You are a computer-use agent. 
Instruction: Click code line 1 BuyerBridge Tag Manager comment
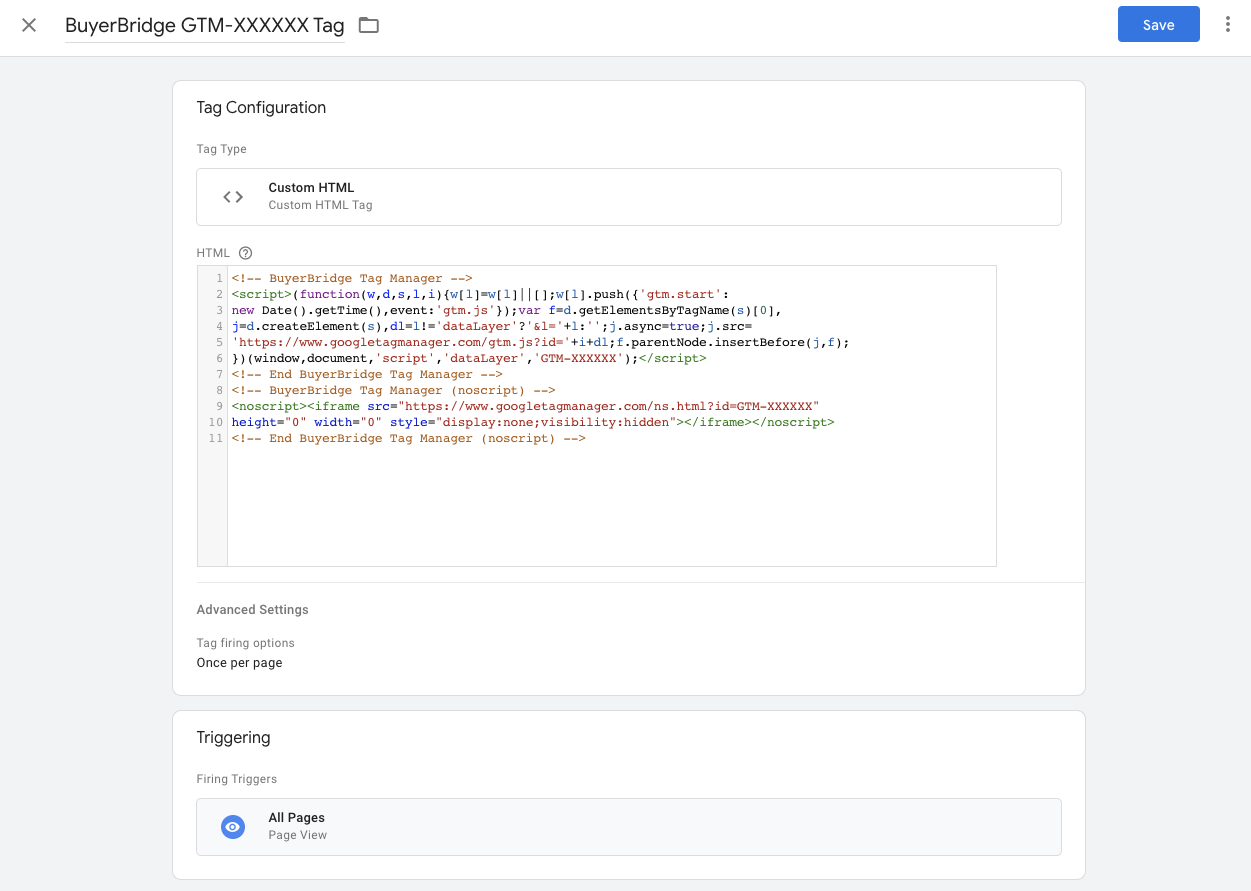(351, 278)
